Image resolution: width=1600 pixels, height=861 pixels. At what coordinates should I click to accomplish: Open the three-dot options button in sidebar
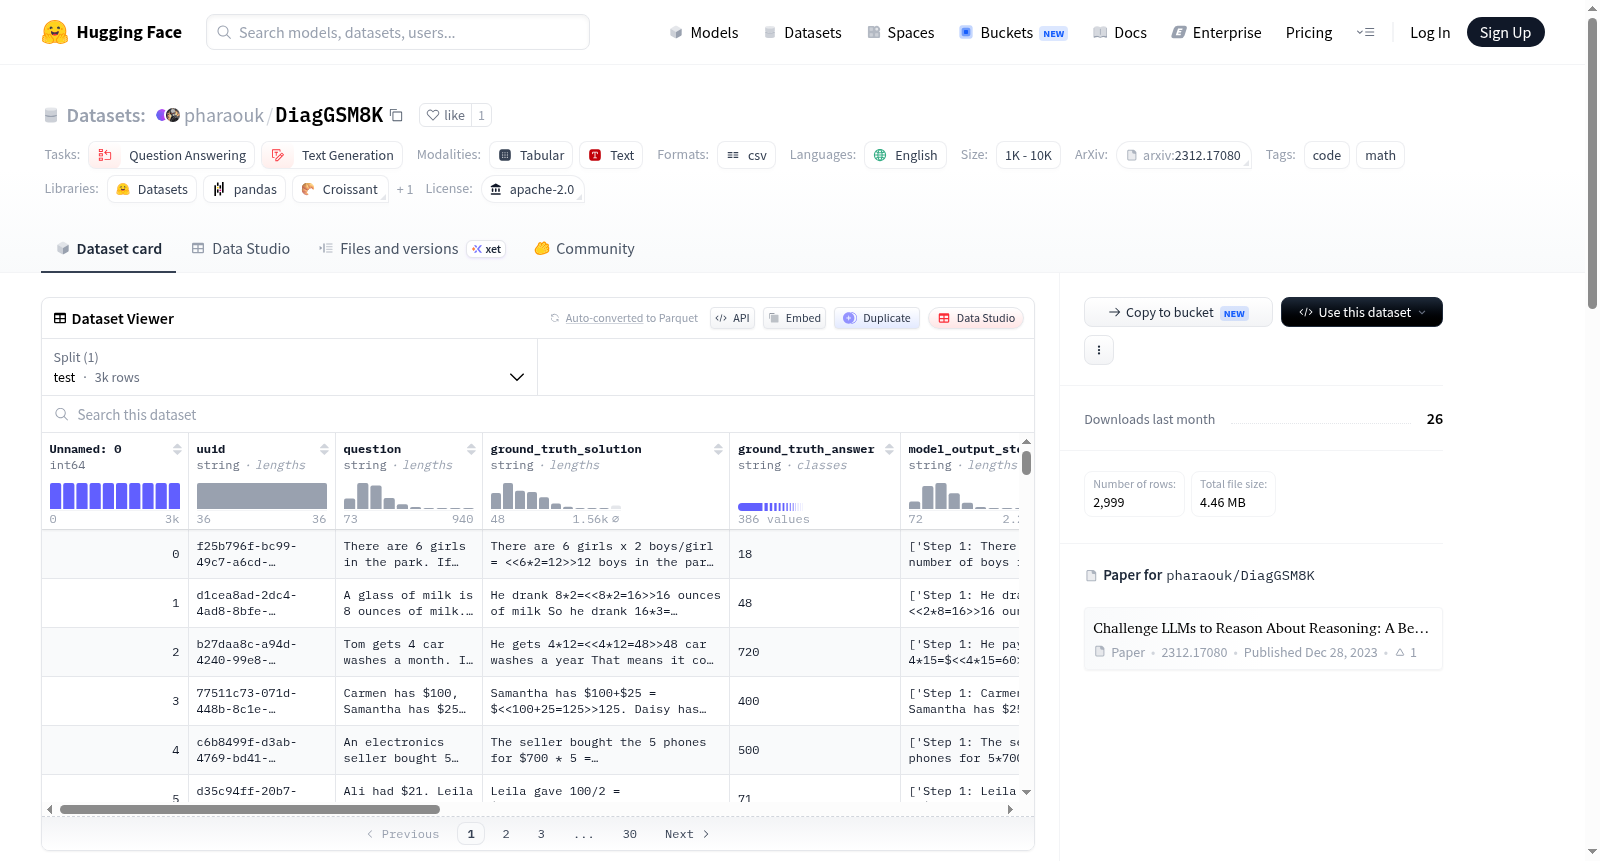click(x=1099, y=350)
